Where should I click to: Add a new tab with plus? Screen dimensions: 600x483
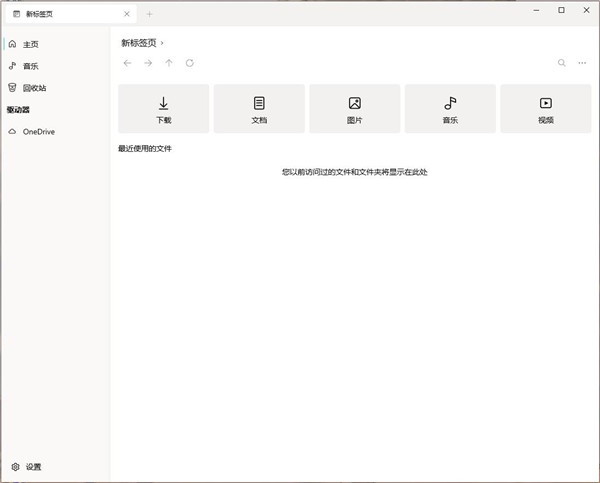(x=150, y=15)
